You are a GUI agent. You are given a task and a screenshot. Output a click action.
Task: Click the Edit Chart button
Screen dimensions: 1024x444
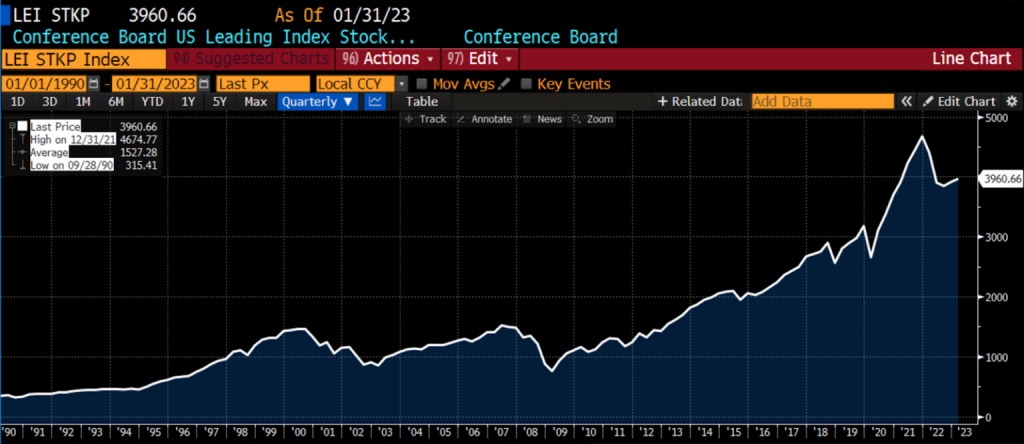tap(959, 101)
